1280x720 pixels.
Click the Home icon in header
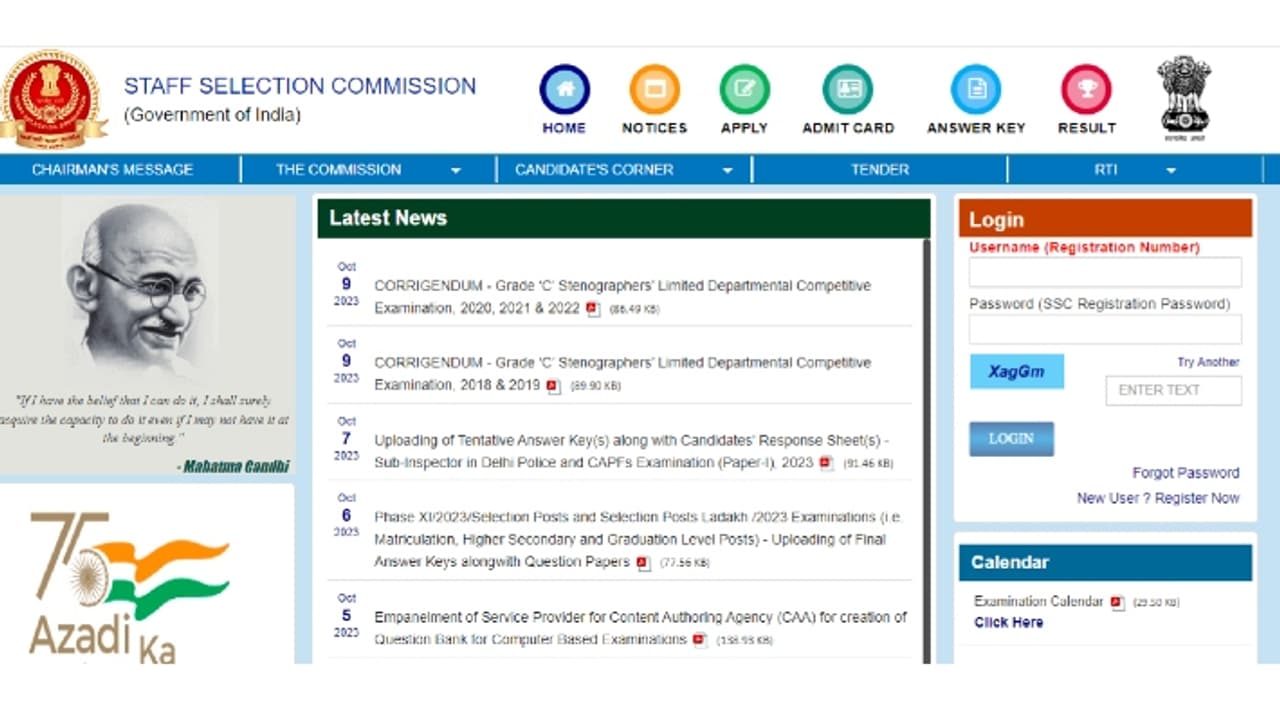point(564,90)
